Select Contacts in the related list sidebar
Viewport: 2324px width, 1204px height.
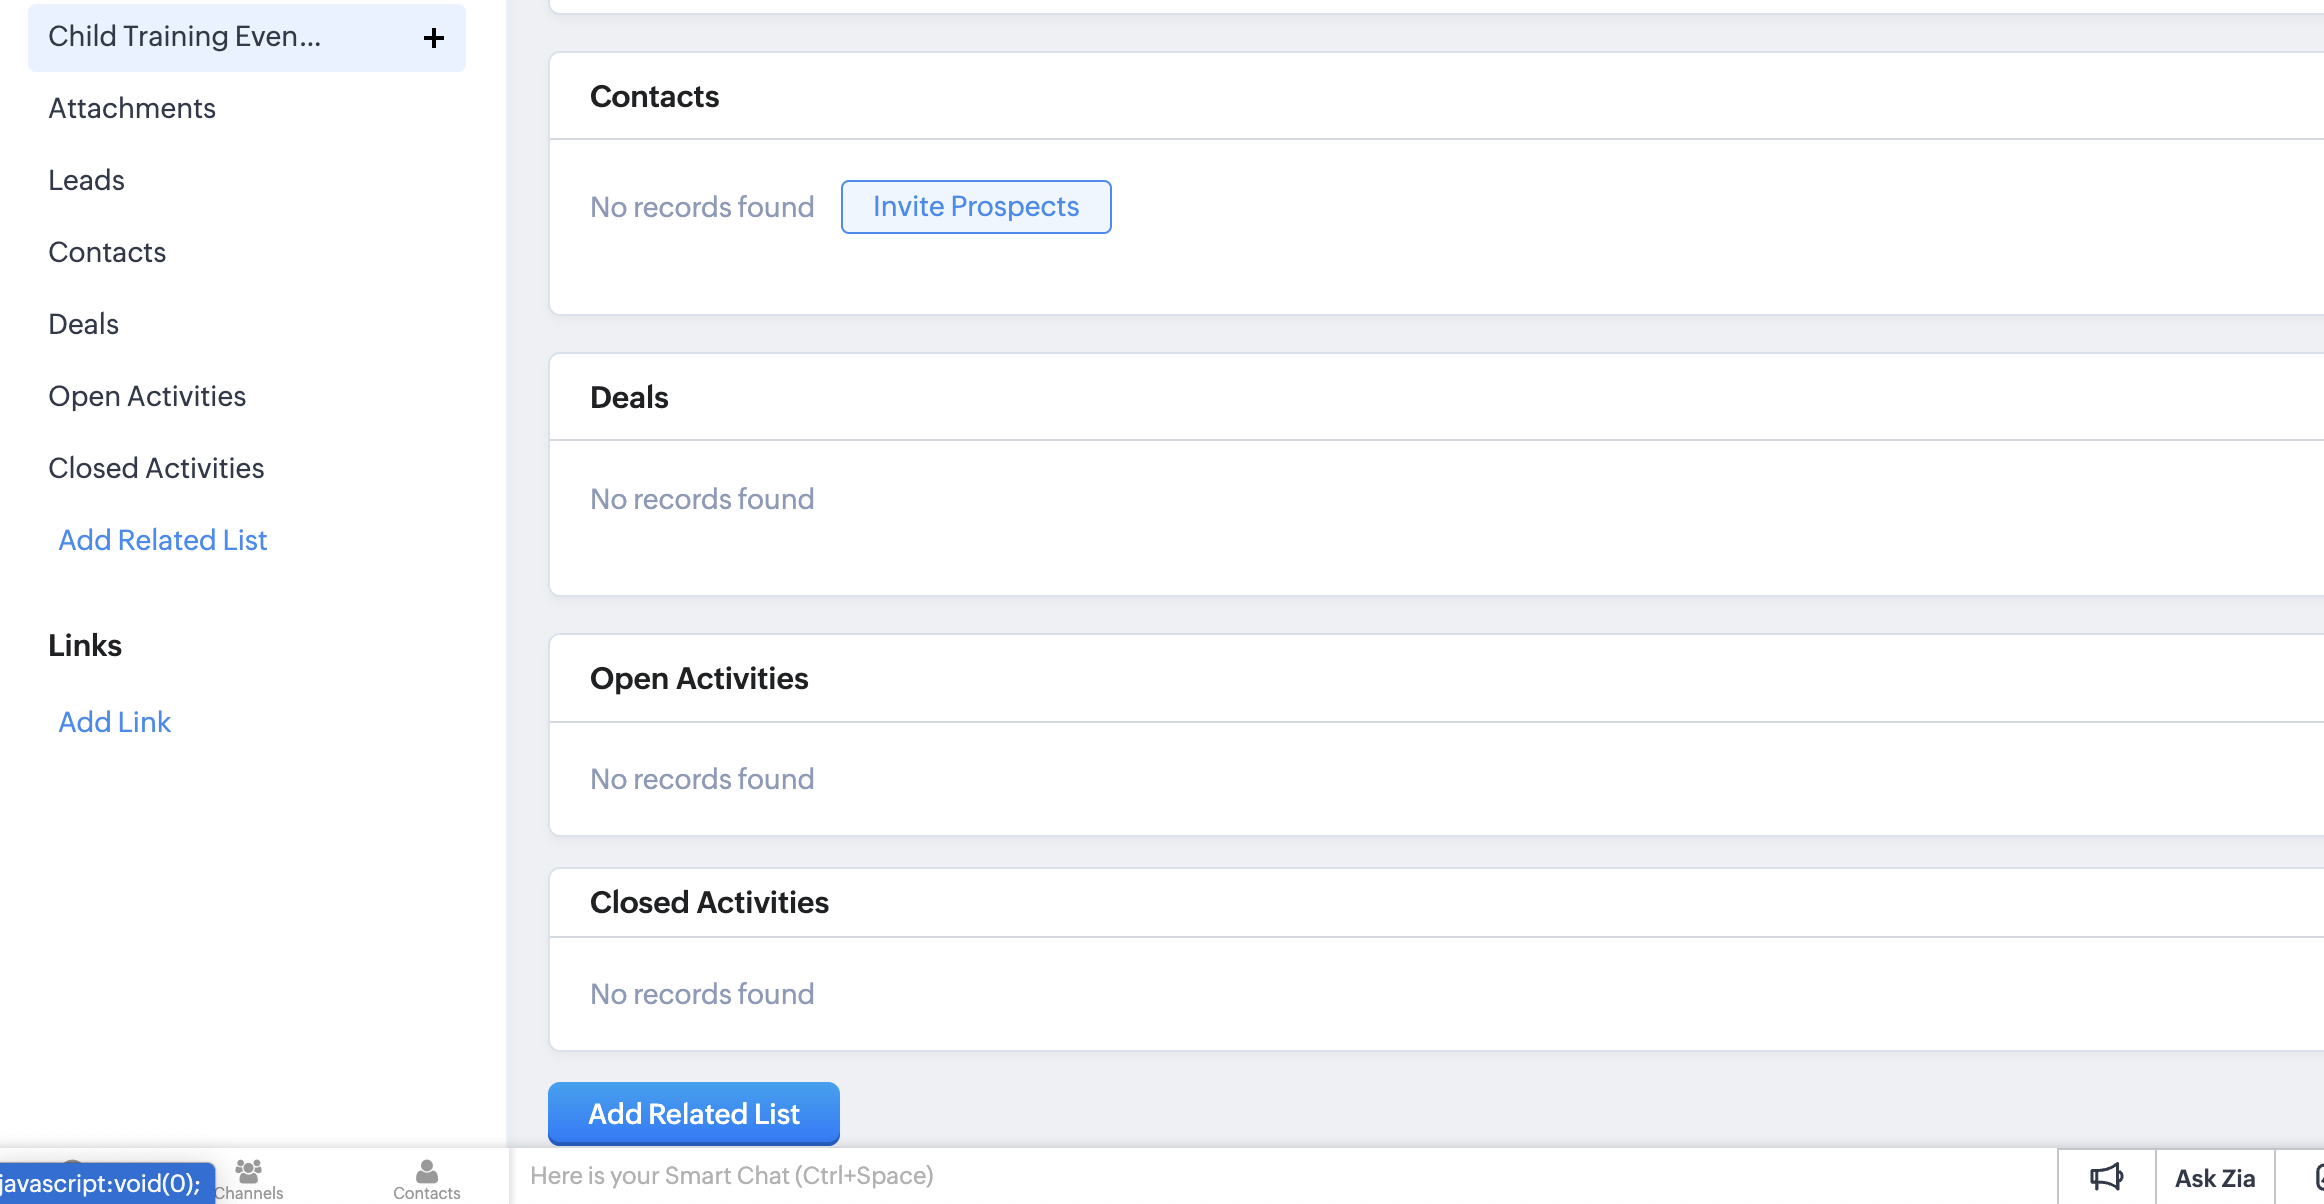[107, 252]
